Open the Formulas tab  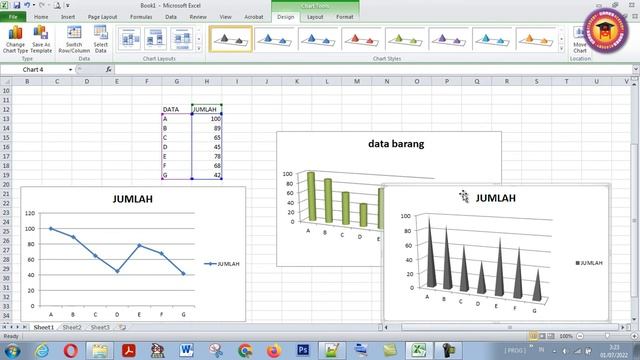coord(141,17)
